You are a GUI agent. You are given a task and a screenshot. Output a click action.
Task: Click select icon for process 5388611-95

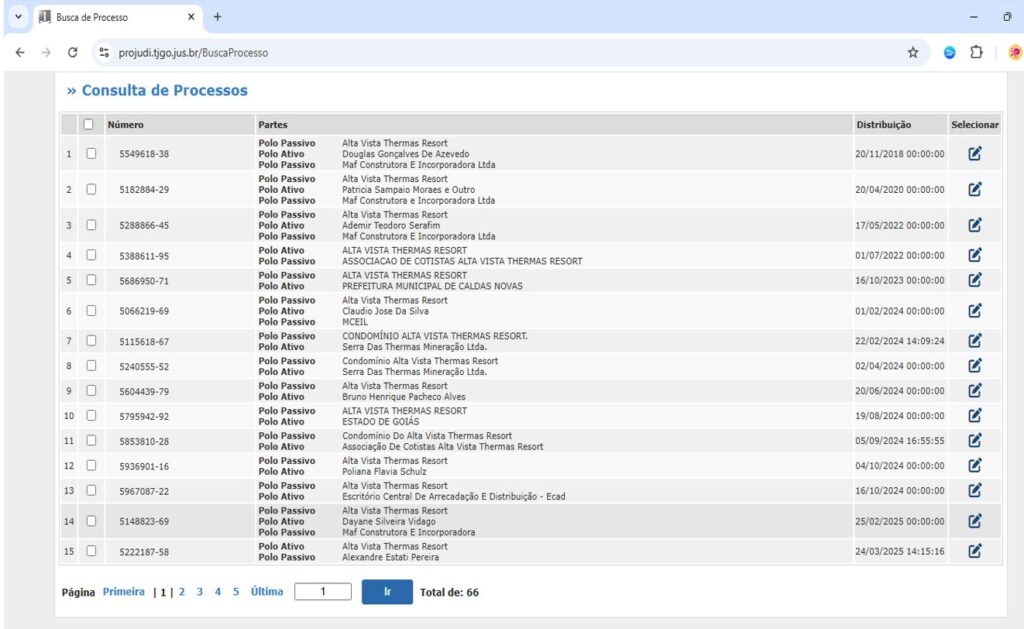point(975,255)
